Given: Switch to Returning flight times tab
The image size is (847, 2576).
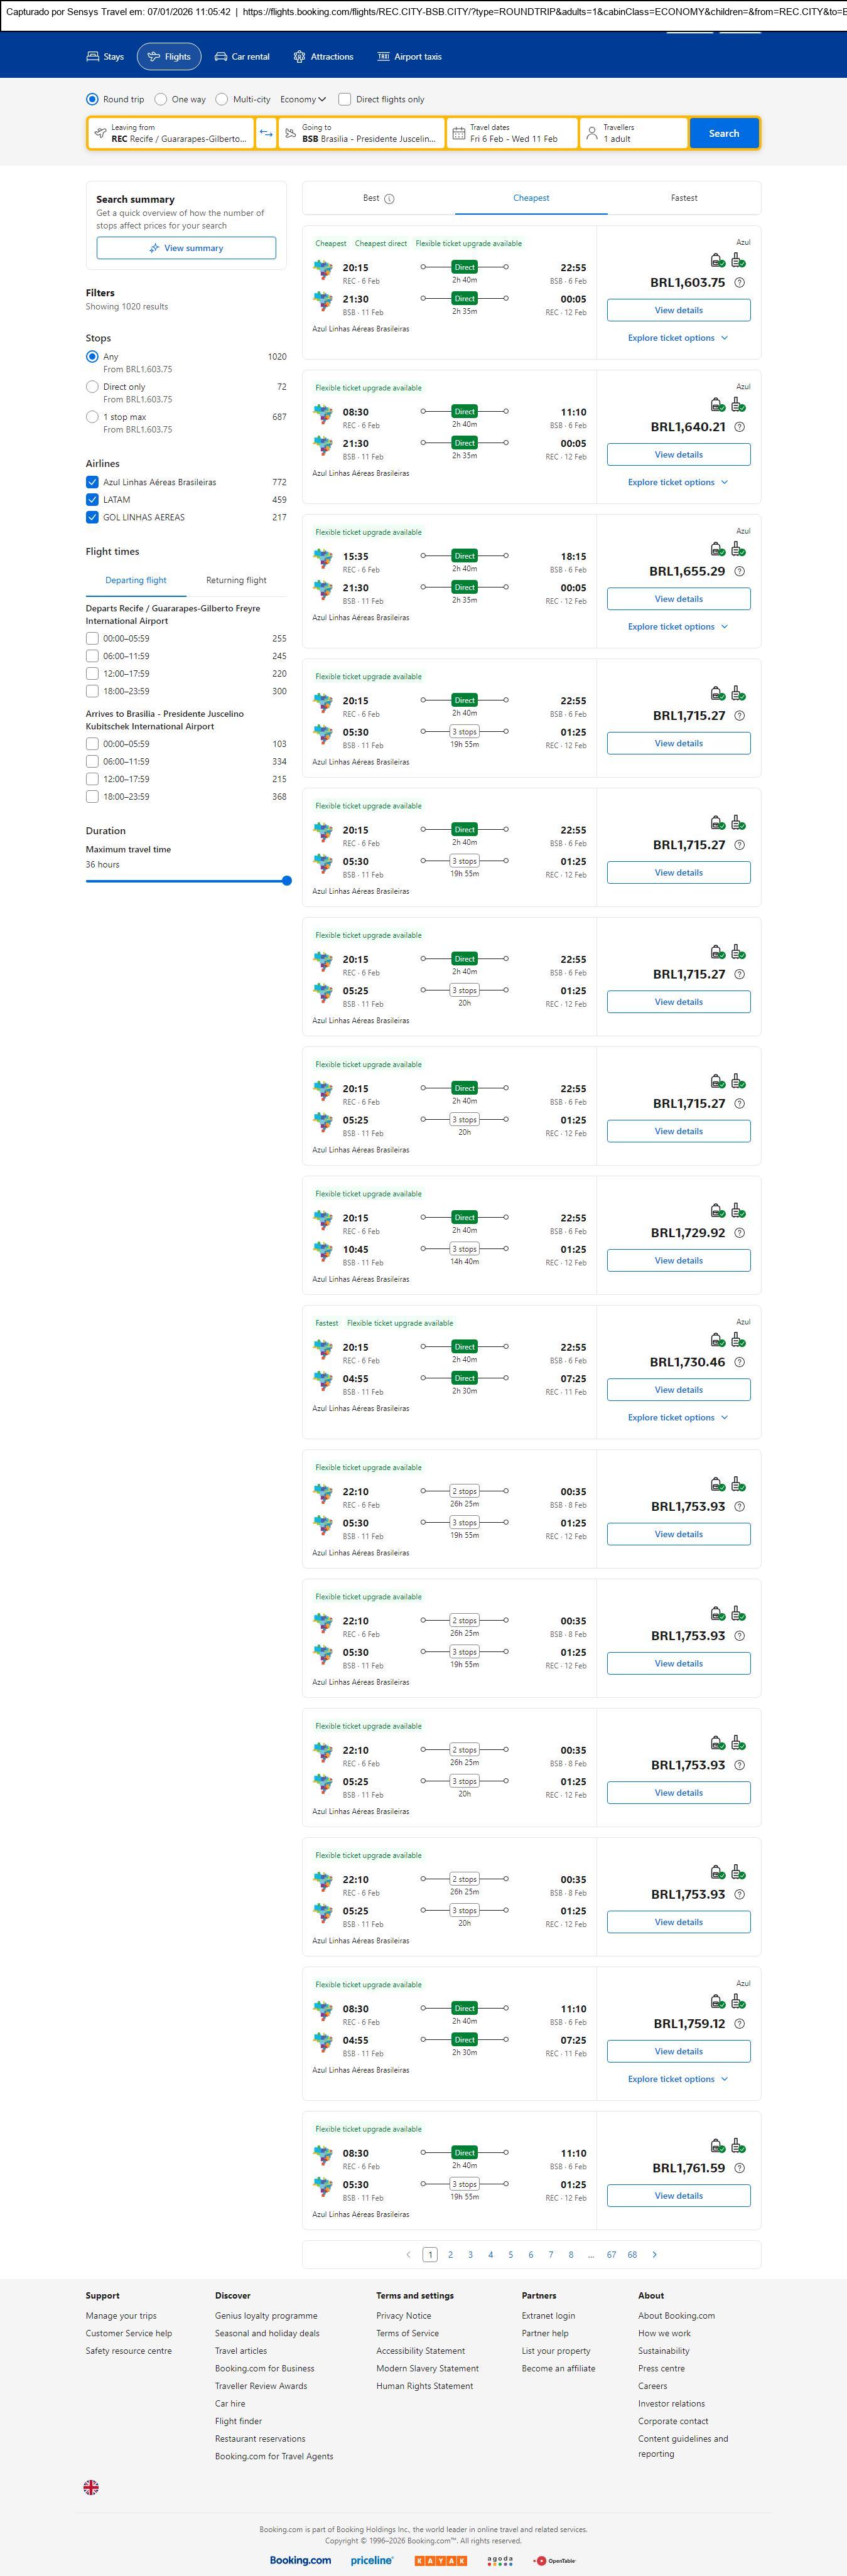Looking at the screenshot, I should click(236, 580).
